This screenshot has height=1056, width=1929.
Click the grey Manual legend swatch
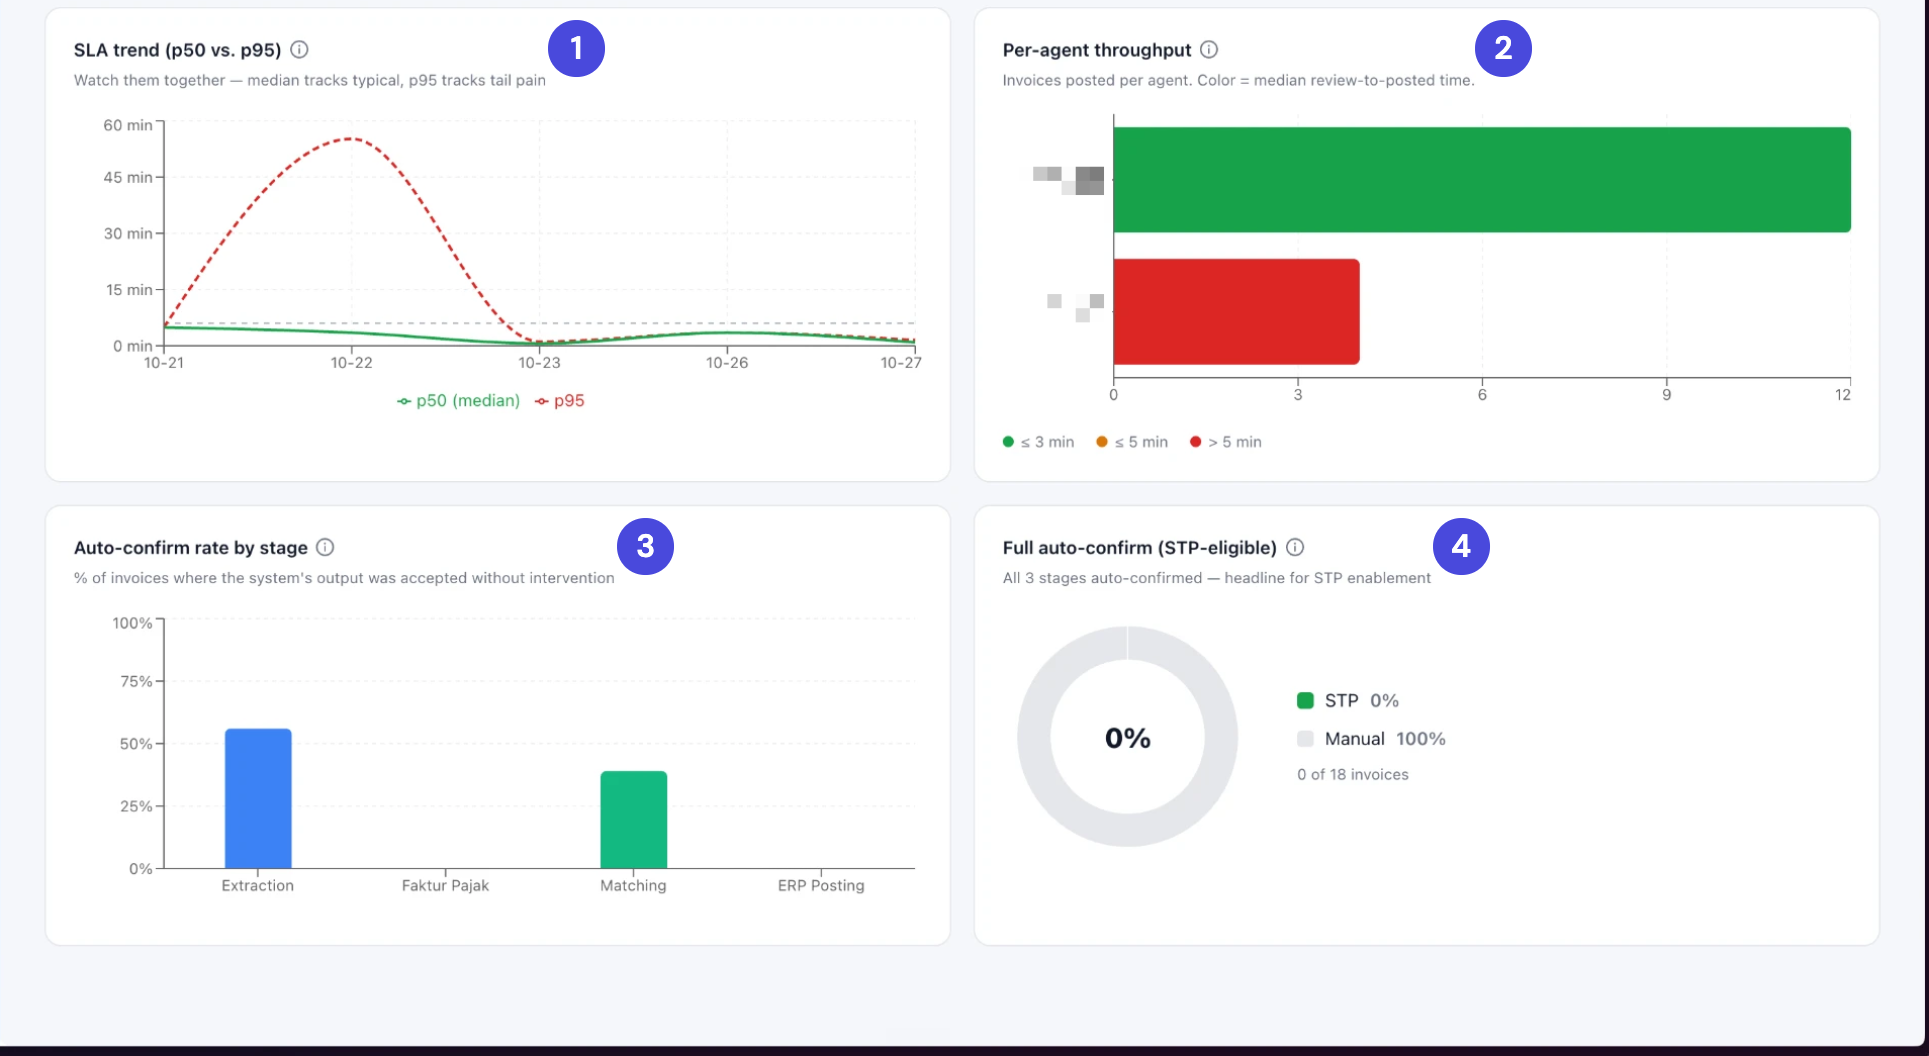coord(1305,739)
